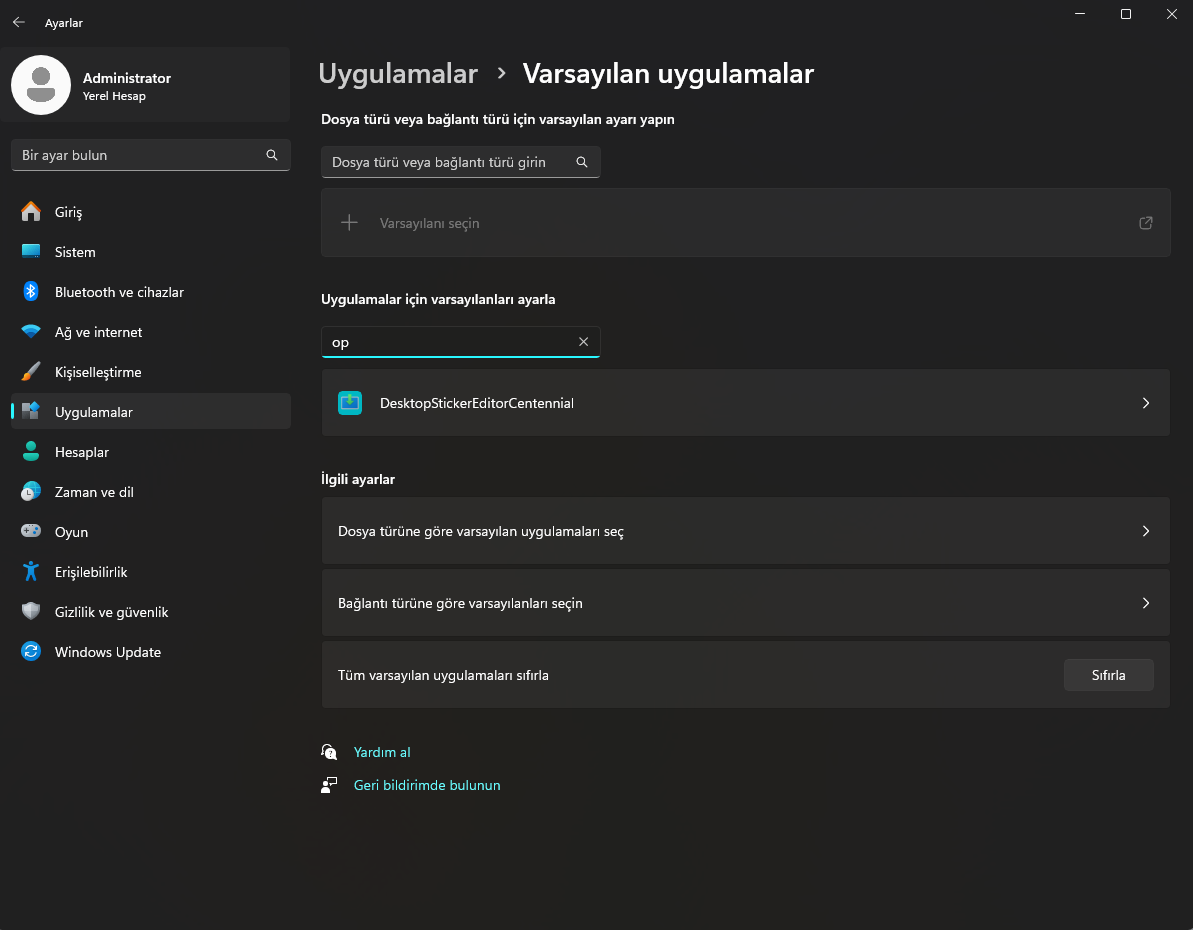
Task: Open Ağ ve internet settings
Action: click(x=98, y=332)
